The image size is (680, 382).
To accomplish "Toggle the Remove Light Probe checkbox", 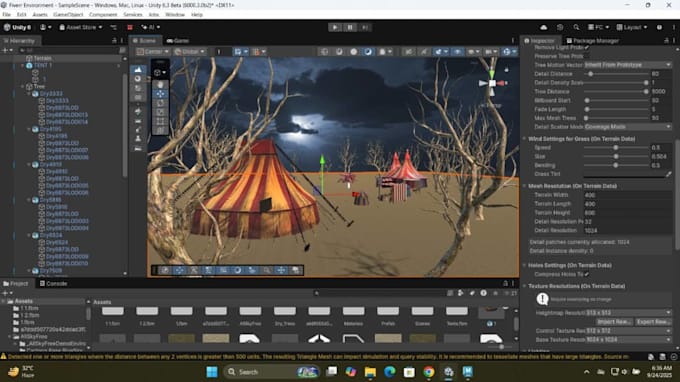I will coord(587,47).
